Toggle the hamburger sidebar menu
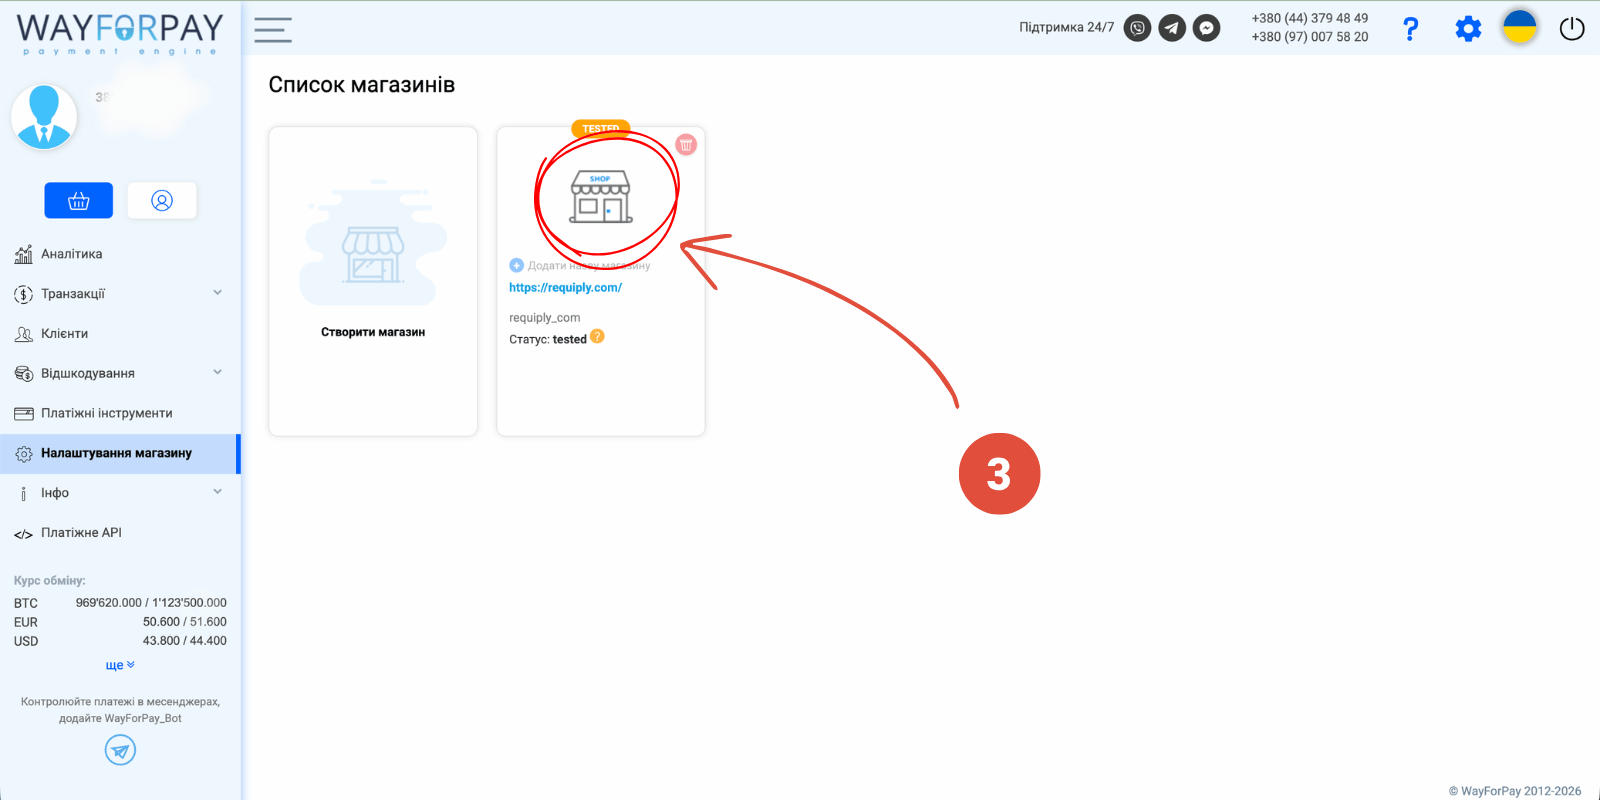The image size is (1600, 800). (x=272, y=30)
